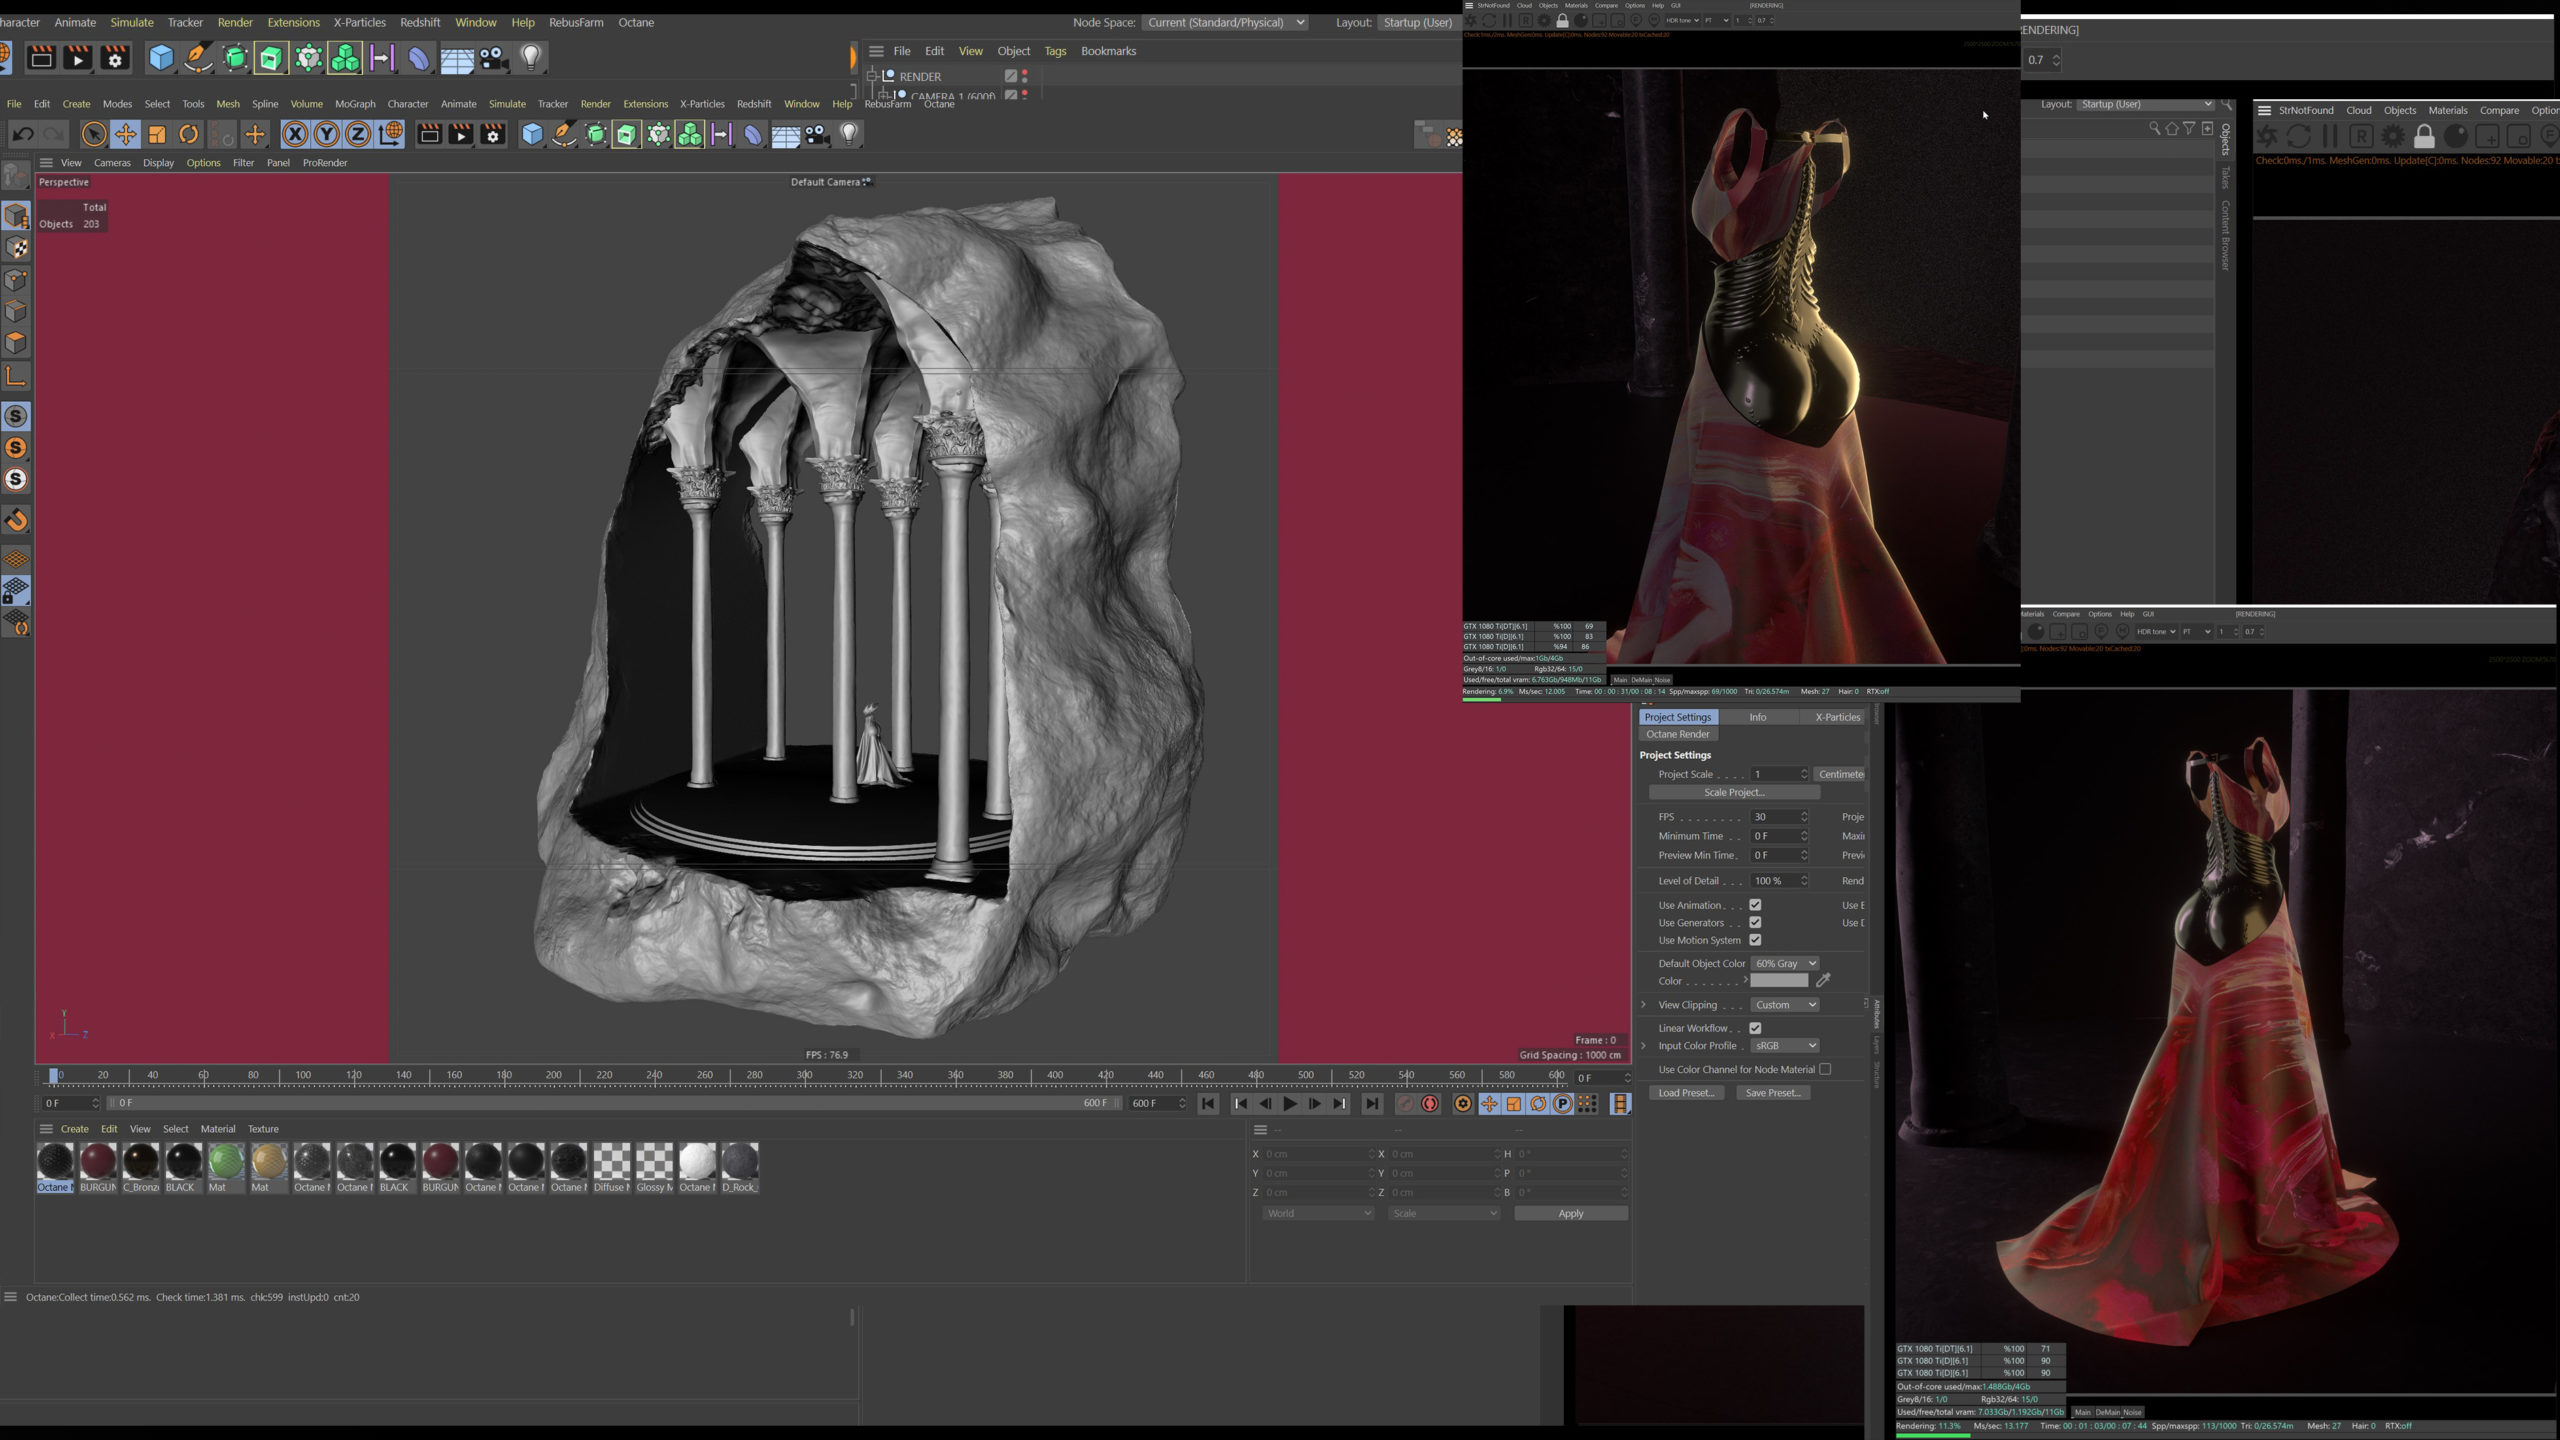
Task: Click the Save Preset... button
Action: coord(1772,1093)
